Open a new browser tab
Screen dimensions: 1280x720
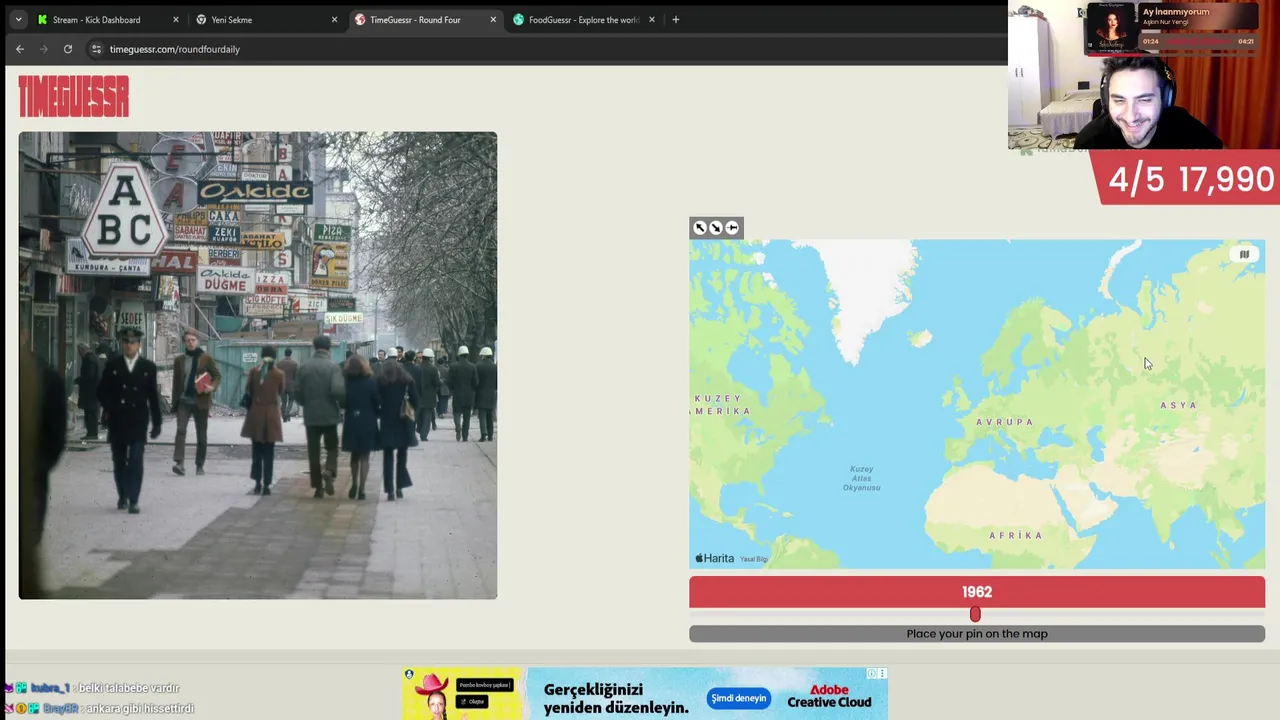pyautogui.click(x=676, y=19)
